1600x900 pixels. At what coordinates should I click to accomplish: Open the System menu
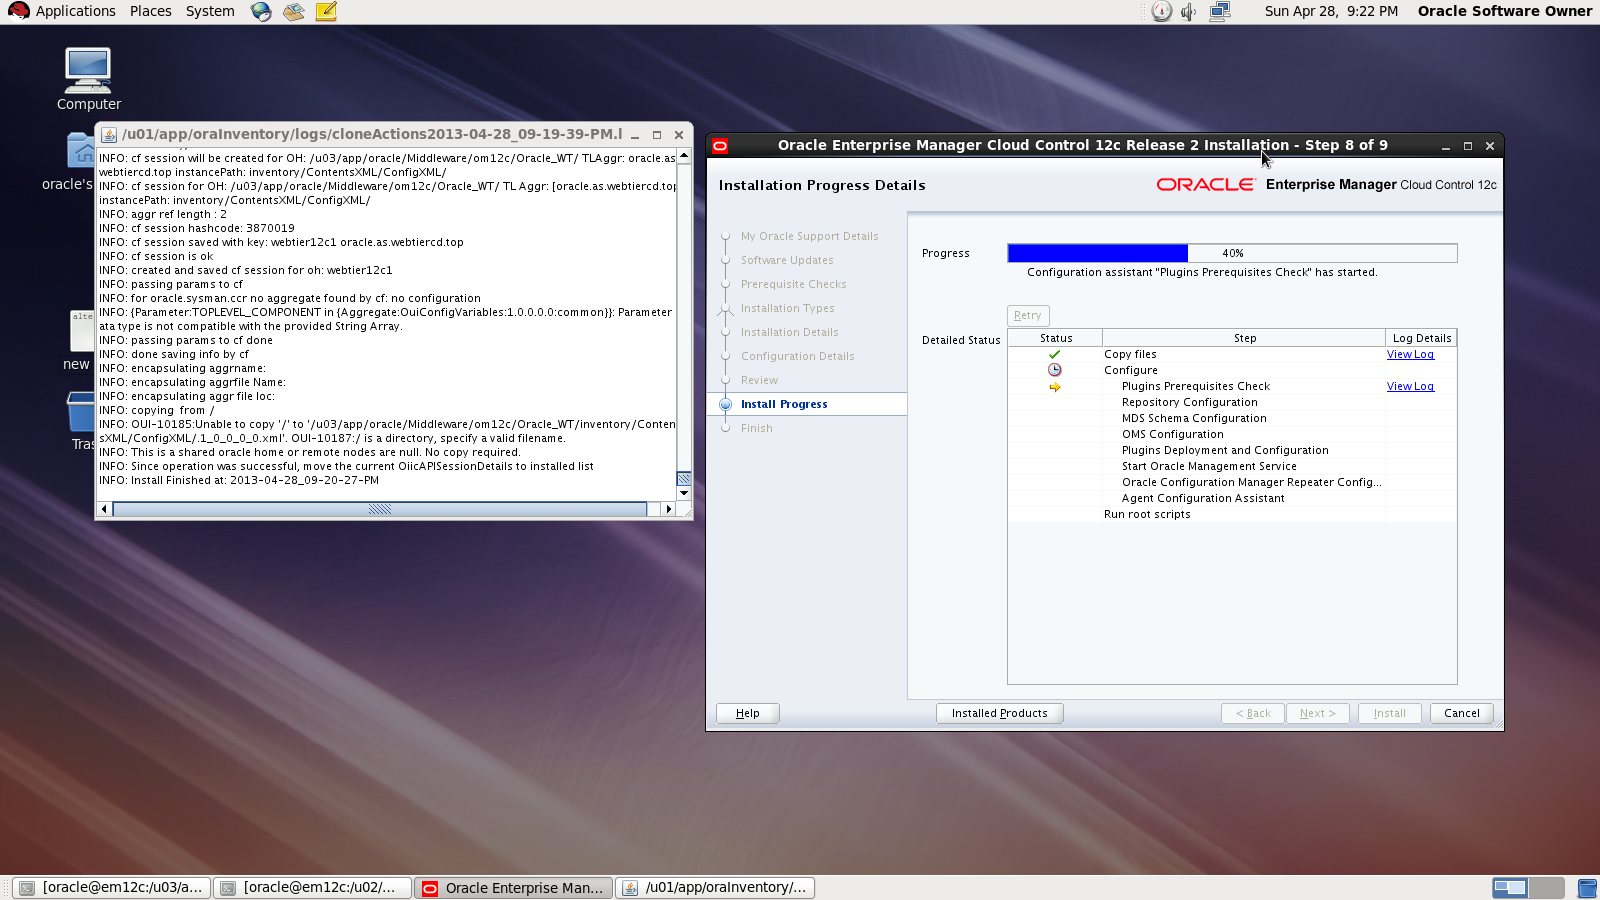click(x=210, y=12)
